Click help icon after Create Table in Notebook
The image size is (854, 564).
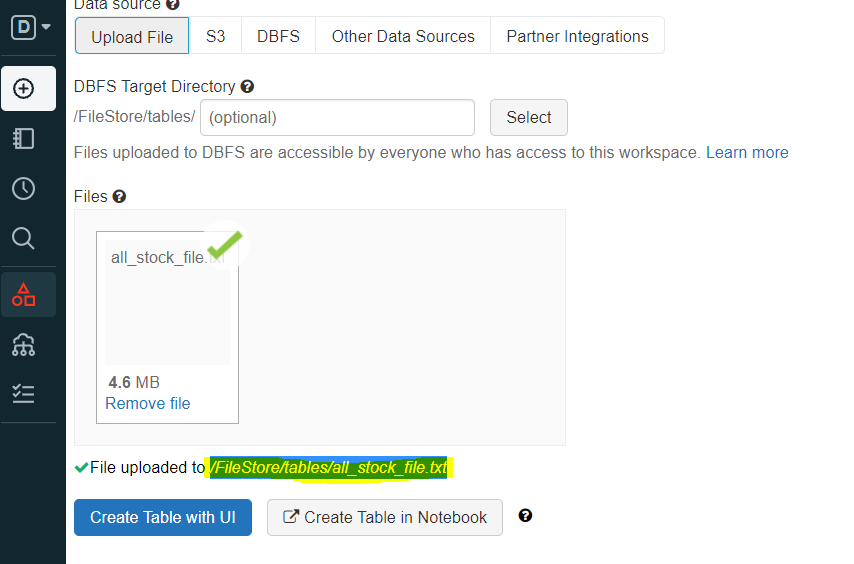click(525, 516)
